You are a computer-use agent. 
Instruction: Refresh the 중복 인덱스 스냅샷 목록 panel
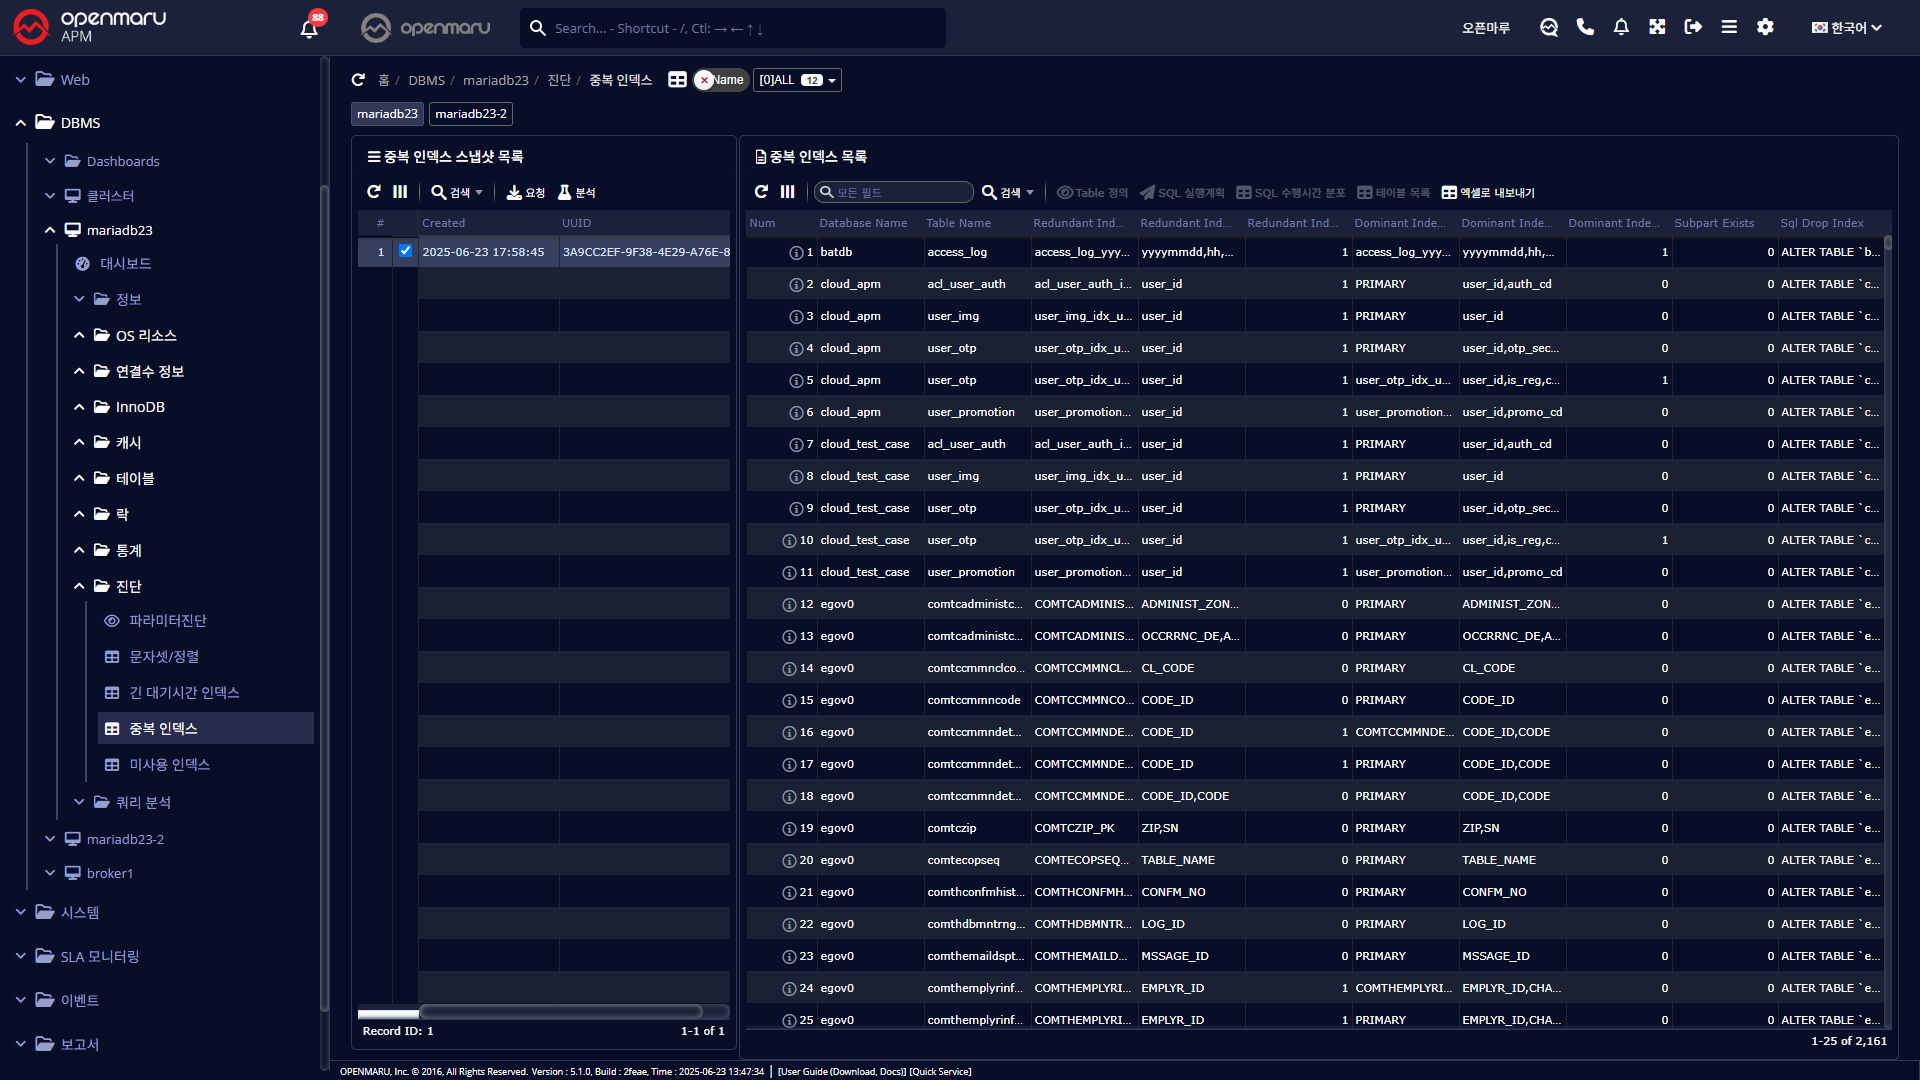pos(374,192)
